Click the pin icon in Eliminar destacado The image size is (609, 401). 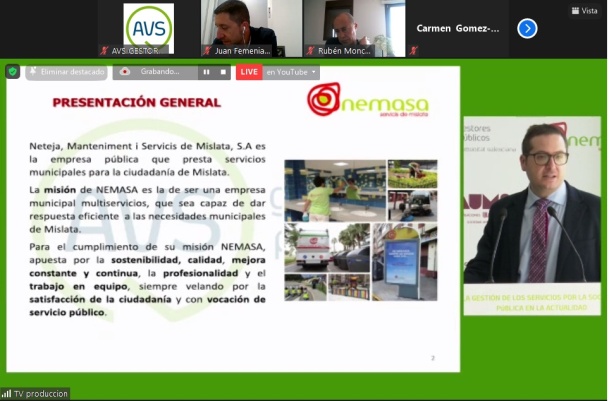pos(33,71)
